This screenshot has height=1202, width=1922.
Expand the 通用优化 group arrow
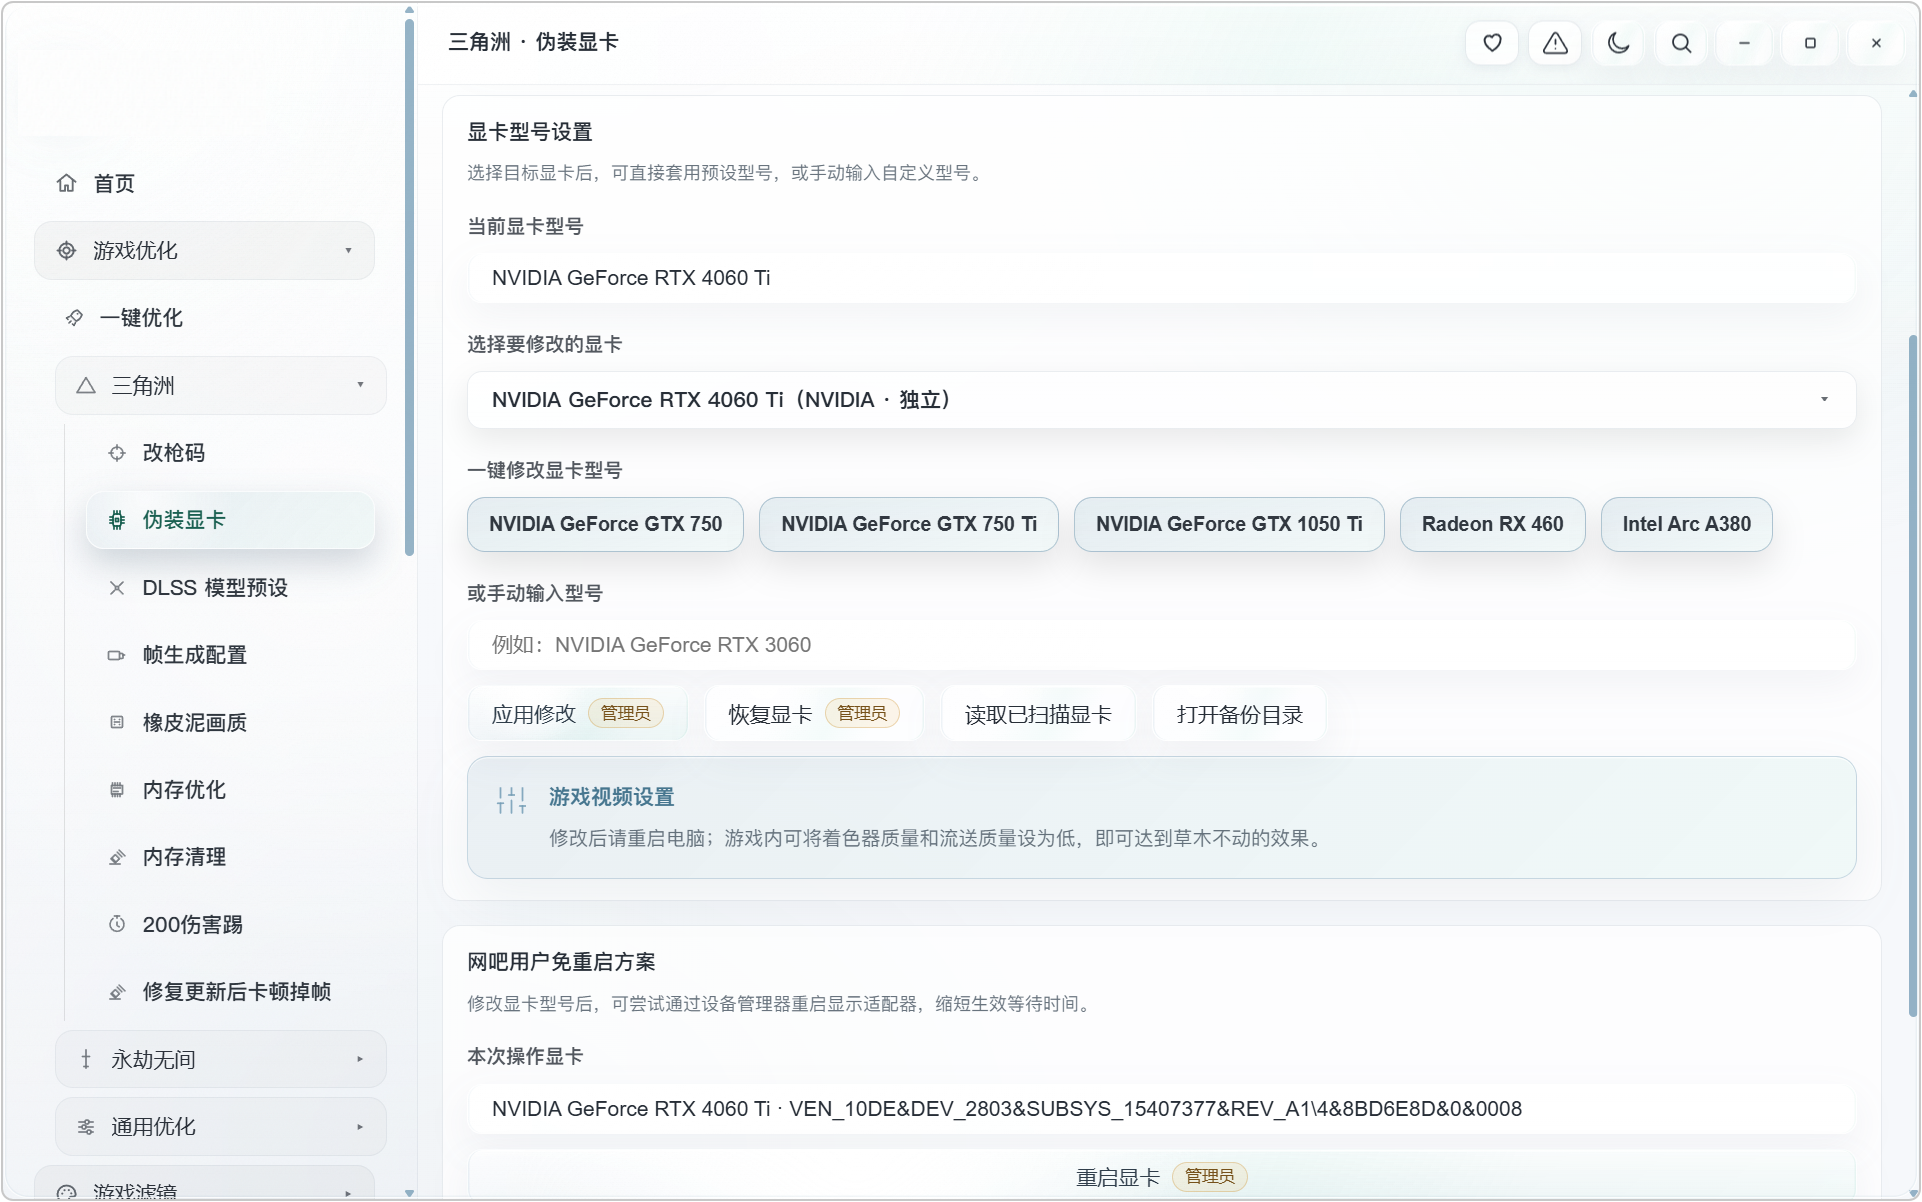point(360,1127)
